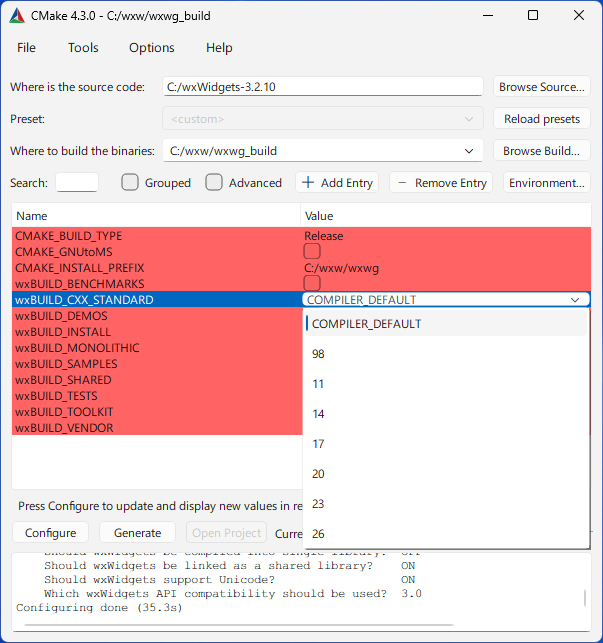Click Browse Build button
Screen dimensions: 603x643
coord(541,150)
